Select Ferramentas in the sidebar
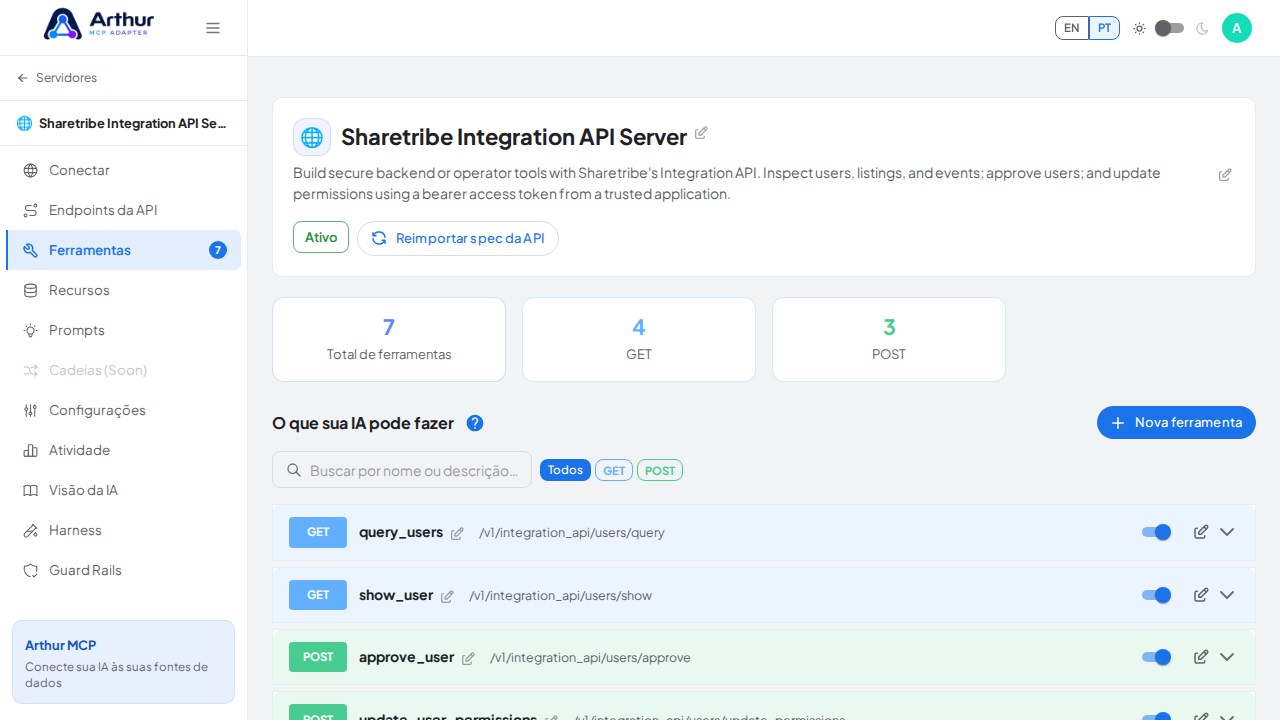Screen dimensions: 1280x720 click(123, 250)
